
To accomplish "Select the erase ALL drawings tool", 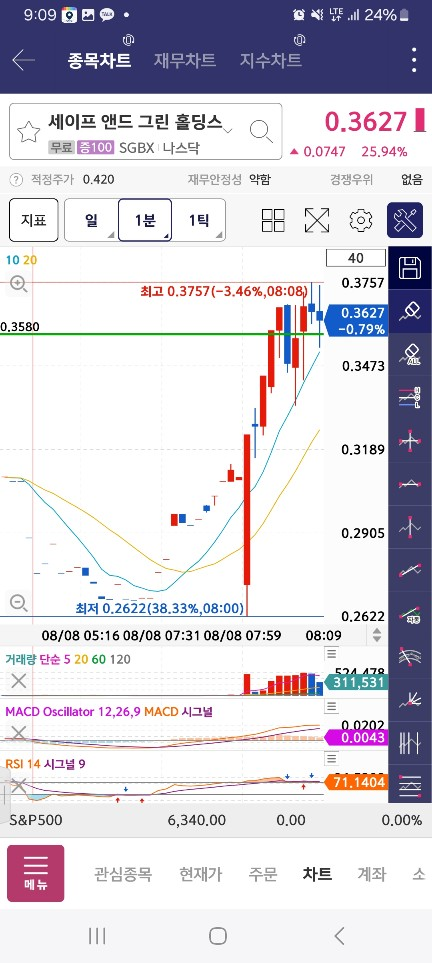I will (410, 354).
